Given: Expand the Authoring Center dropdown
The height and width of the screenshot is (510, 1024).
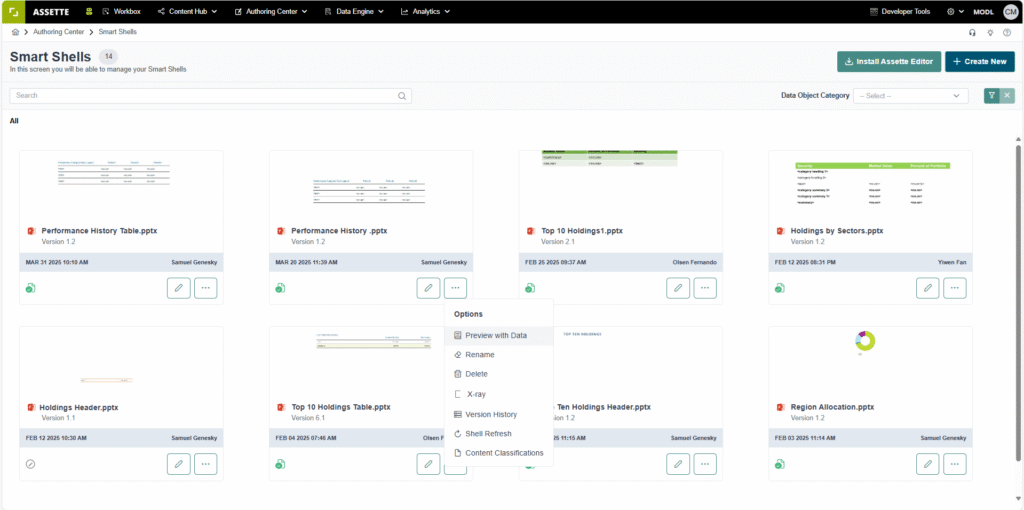Looking at the screenshot, I should 270,11.
